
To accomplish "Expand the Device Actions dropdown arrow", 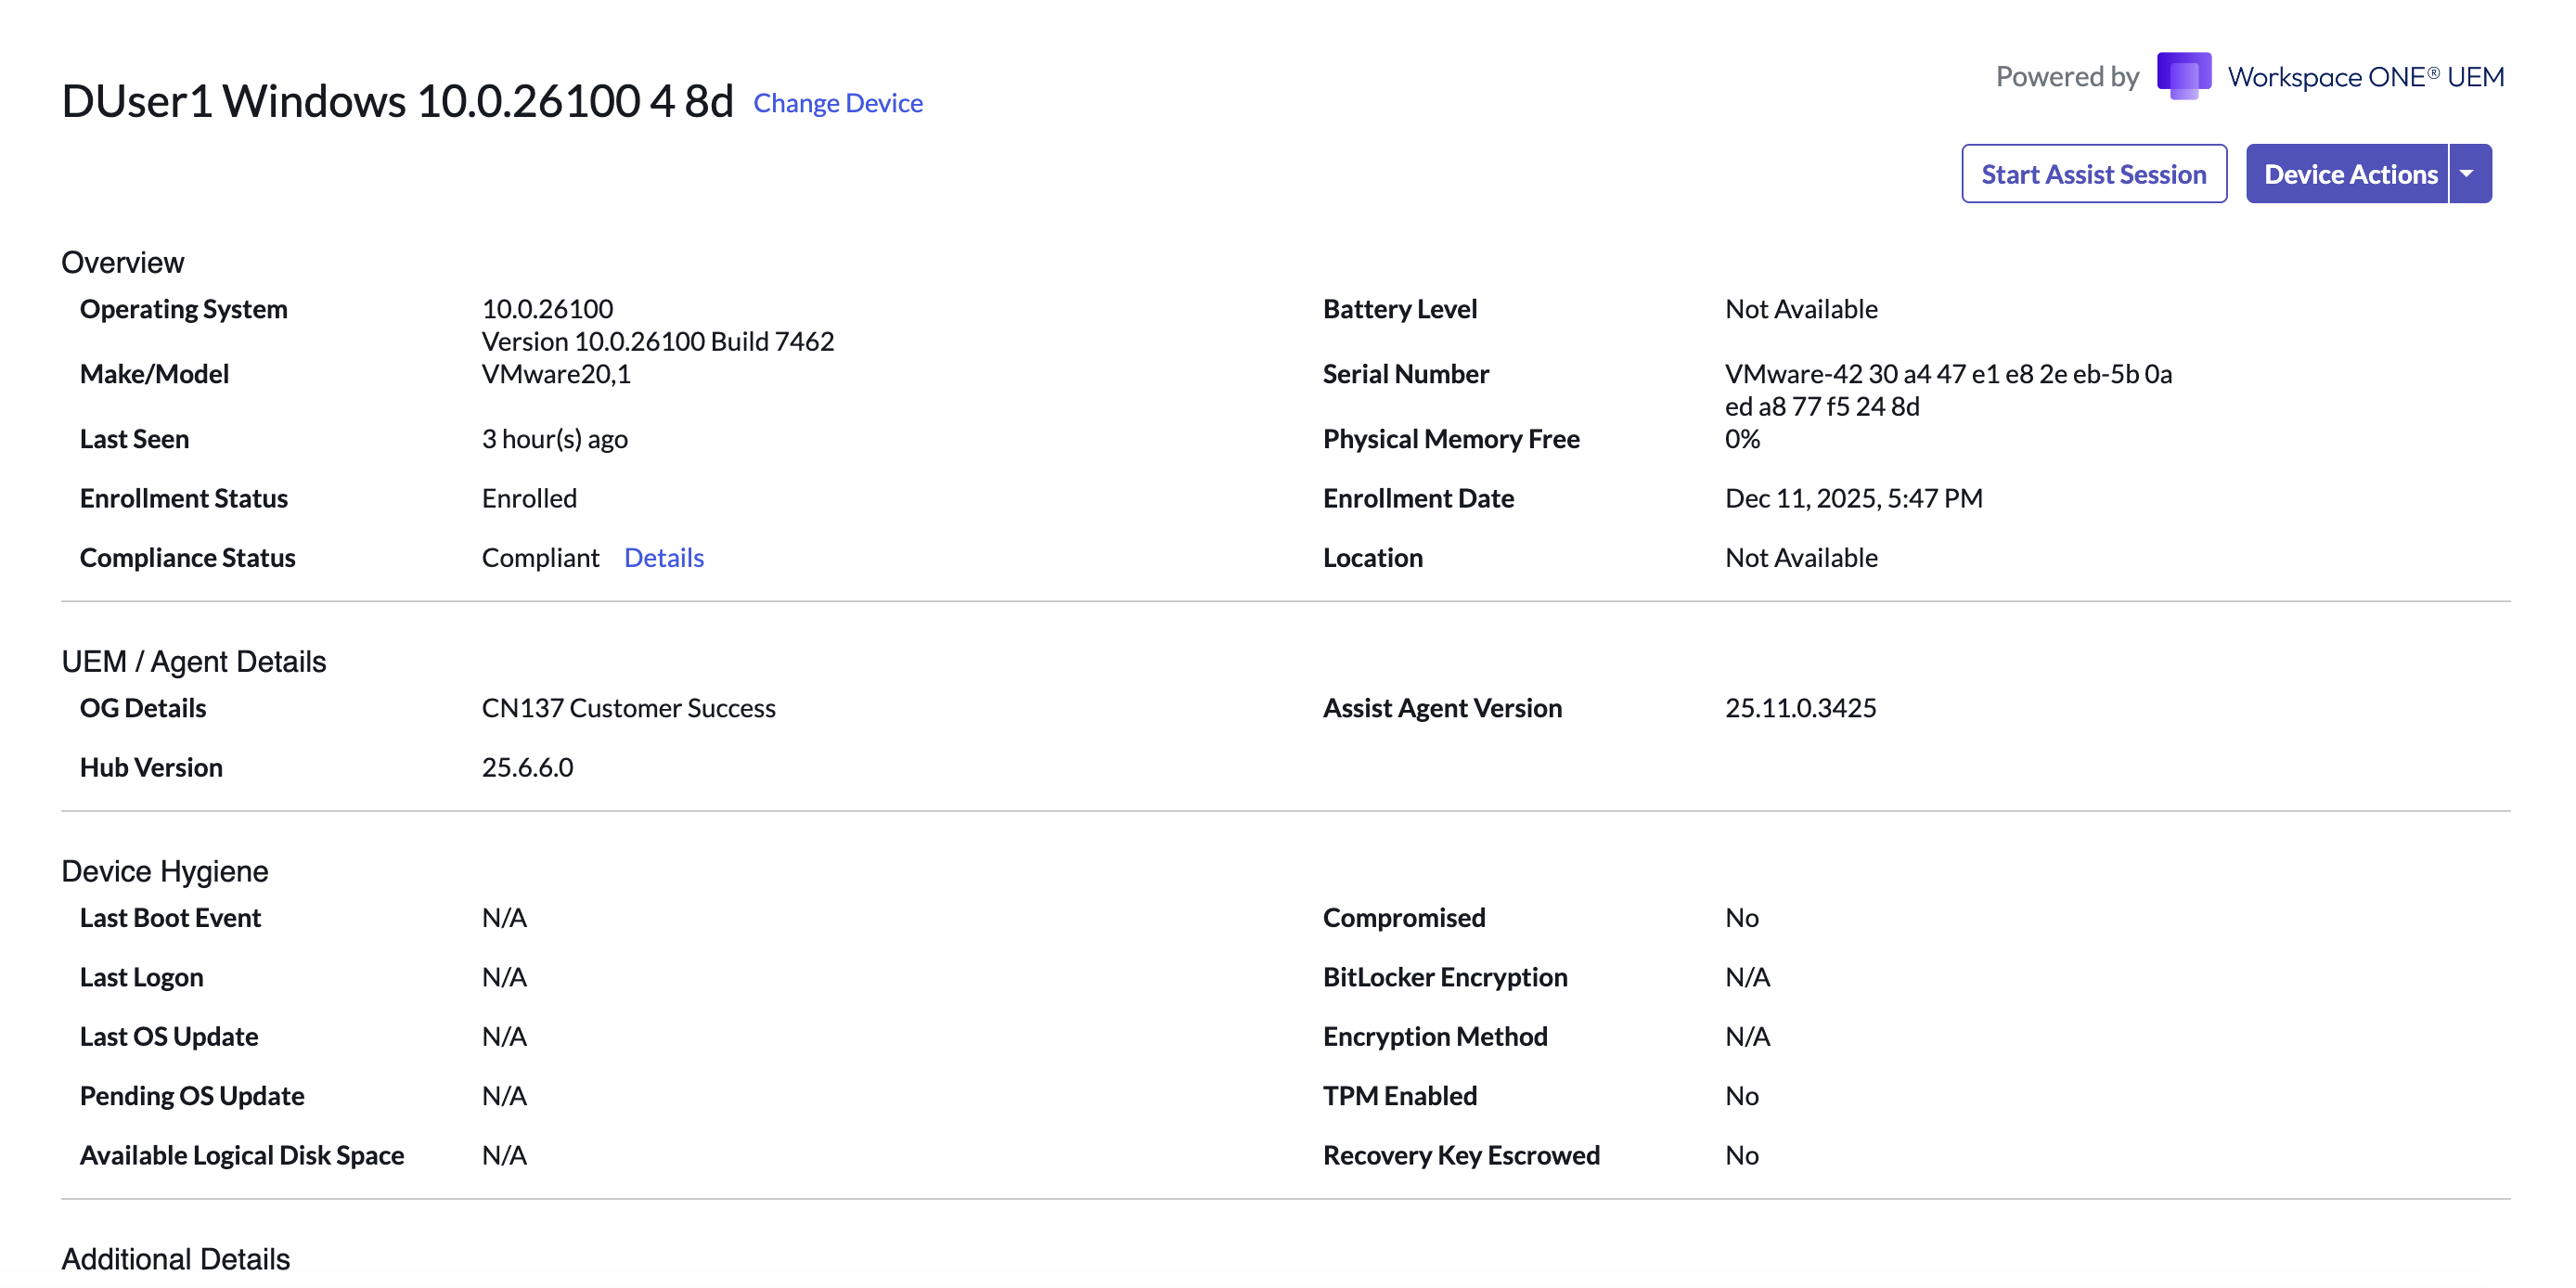I will click(2468, 174).
